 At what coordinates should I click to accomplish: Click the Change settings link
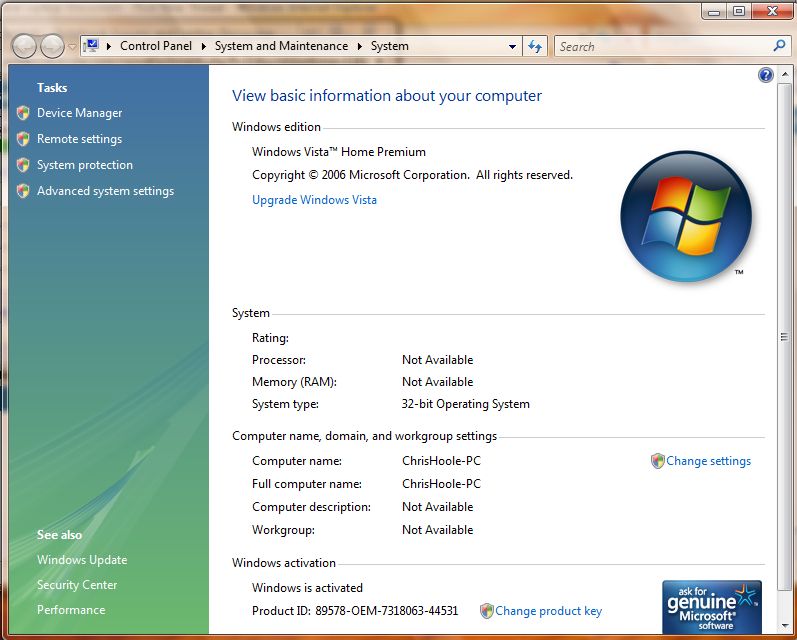pos(709,461)
